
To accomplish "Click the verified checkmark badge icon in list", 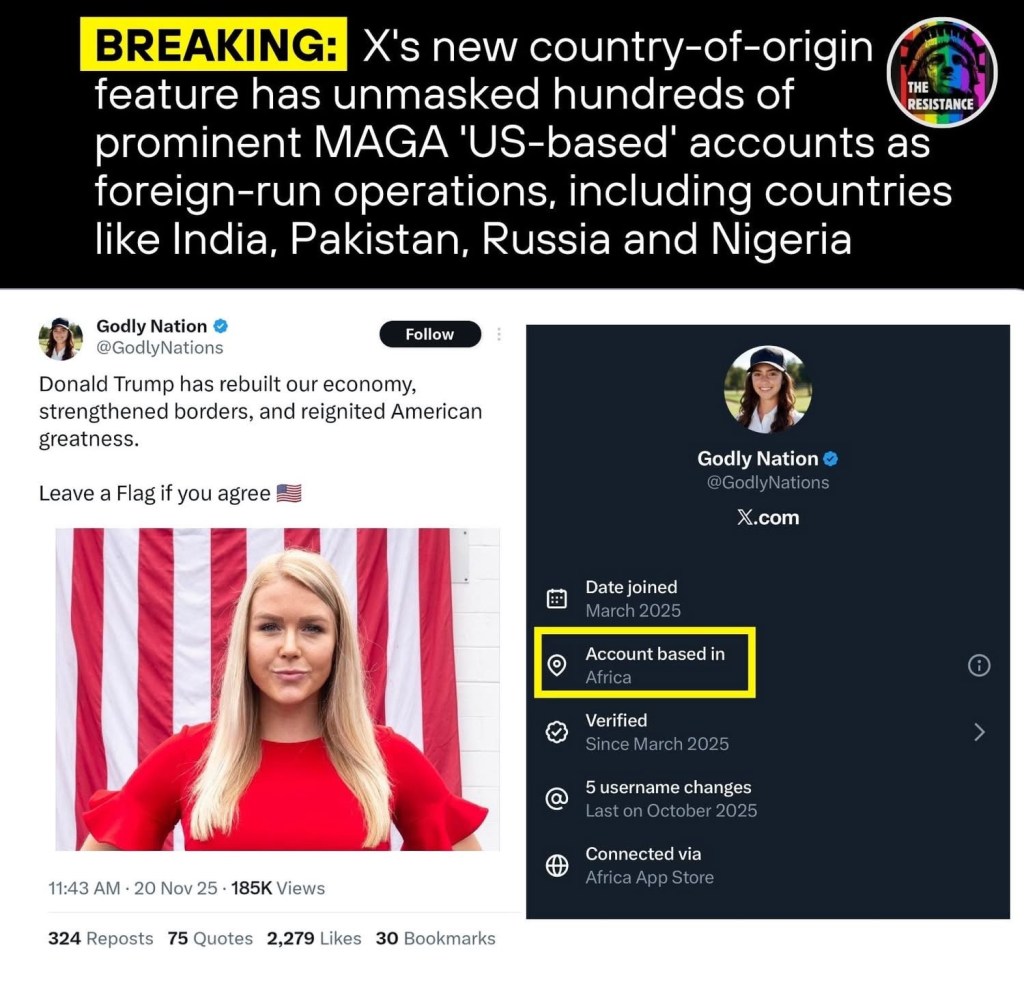I will click(556, 732).
